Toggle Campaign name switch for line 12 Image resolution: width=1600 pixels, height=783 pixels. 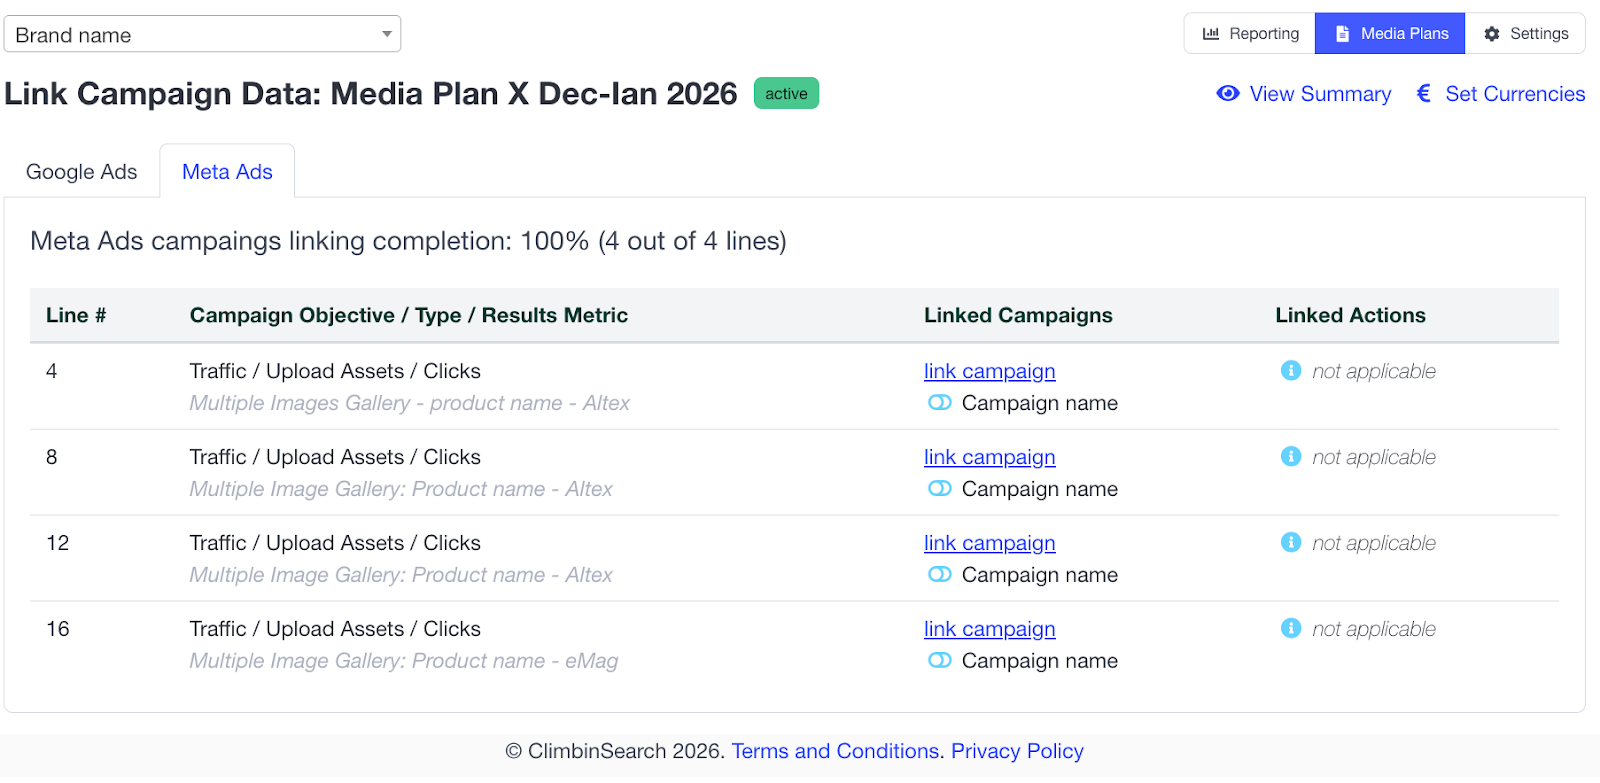[x=940, y=575]
